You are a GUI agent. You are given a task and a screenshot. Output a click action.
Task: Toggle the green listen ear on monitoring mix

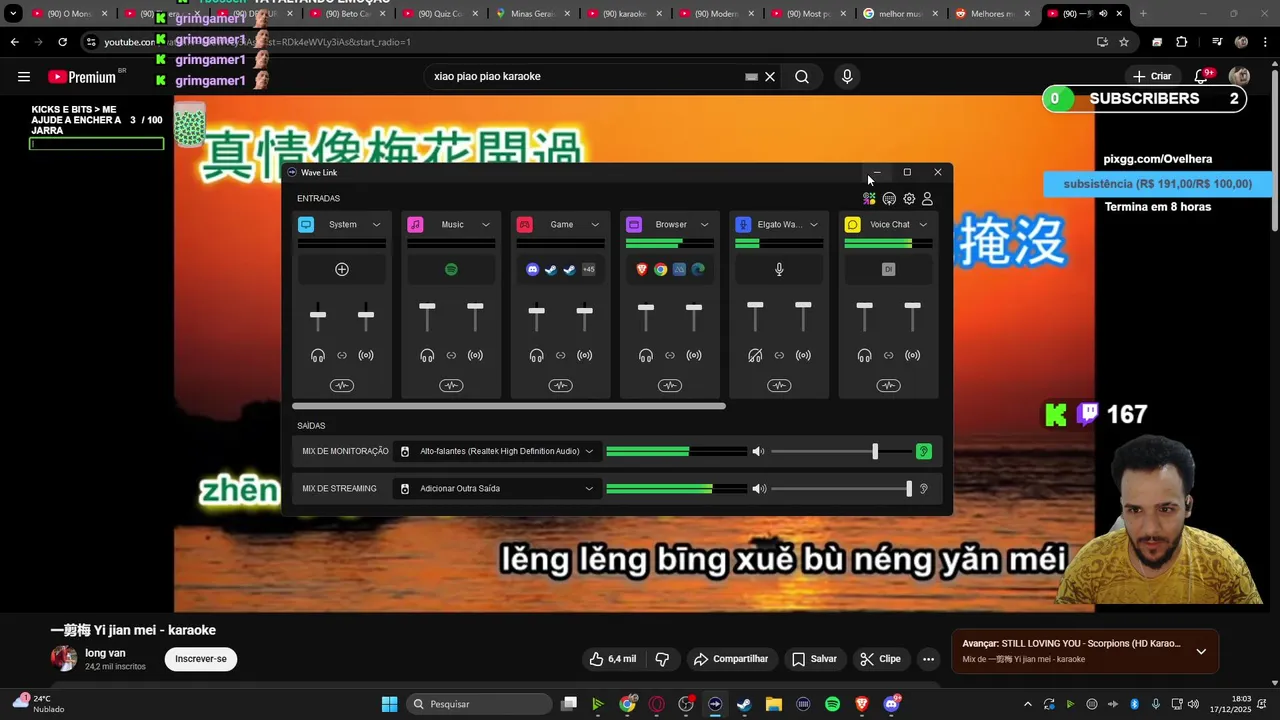coord(924,451)
